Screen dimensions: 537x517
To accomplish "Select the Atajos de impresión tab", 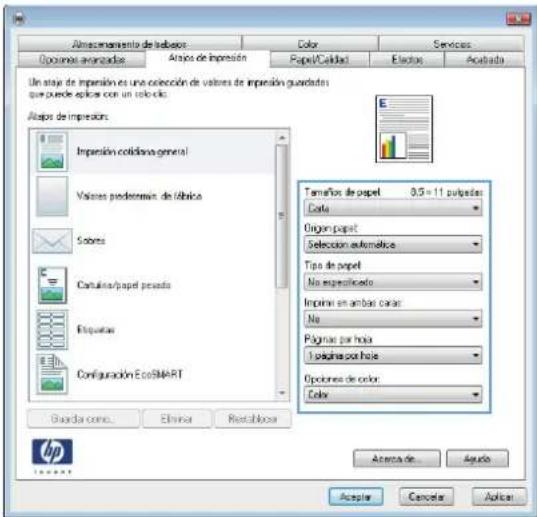I will click(x=208, y=58).
